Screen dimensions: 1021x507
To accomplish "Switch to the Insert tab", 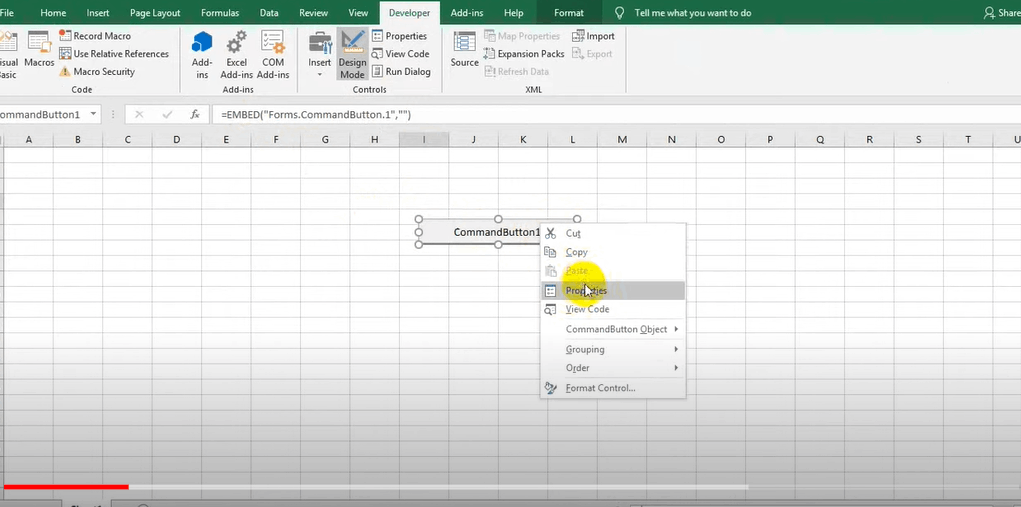I will [98, 12].
